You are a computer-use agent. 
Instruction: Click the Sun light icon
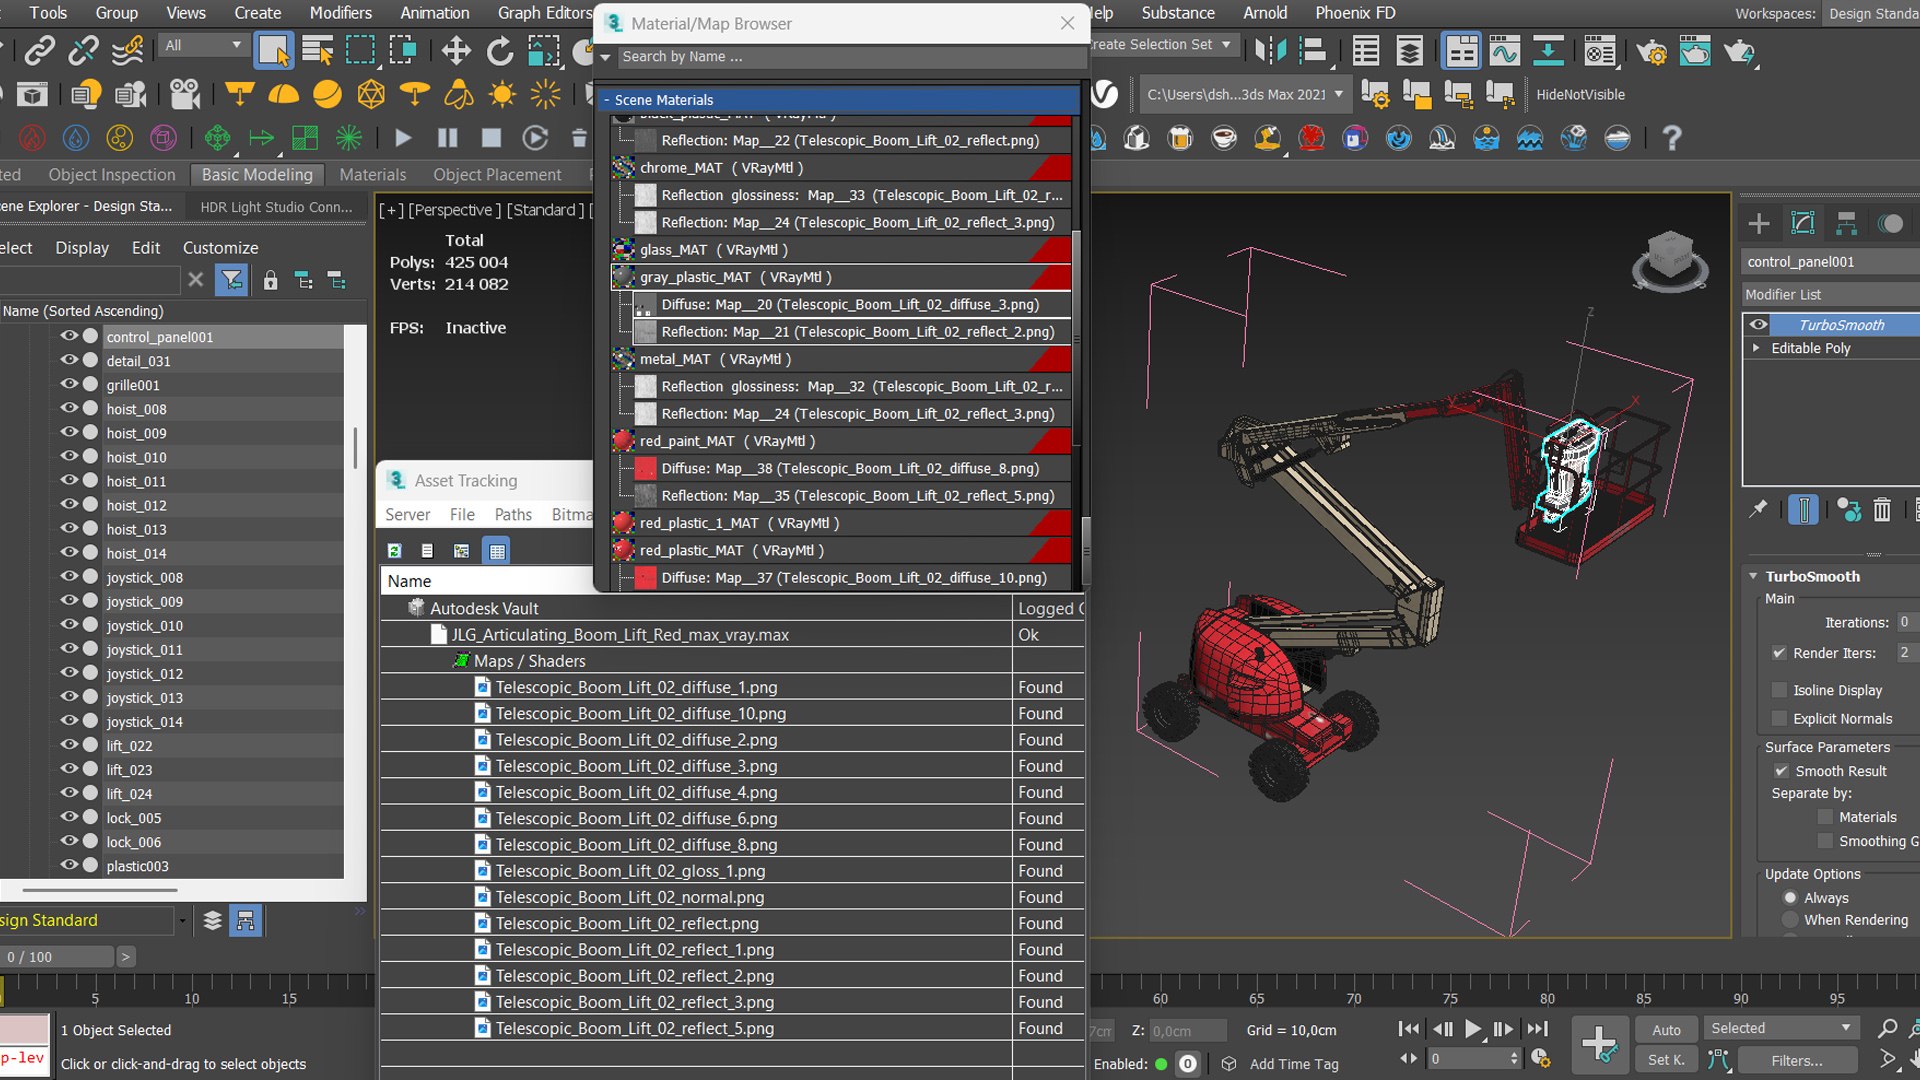tap(501, 94)
